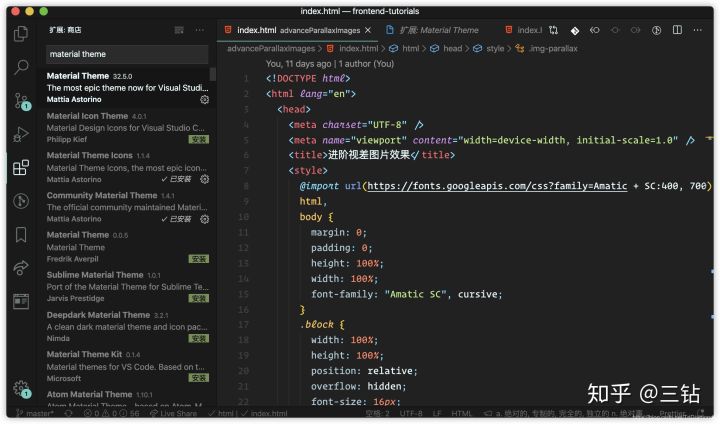Click the sync changes icon in the status bar
This screenshot has width=720, height=424.
coord(68,413)
